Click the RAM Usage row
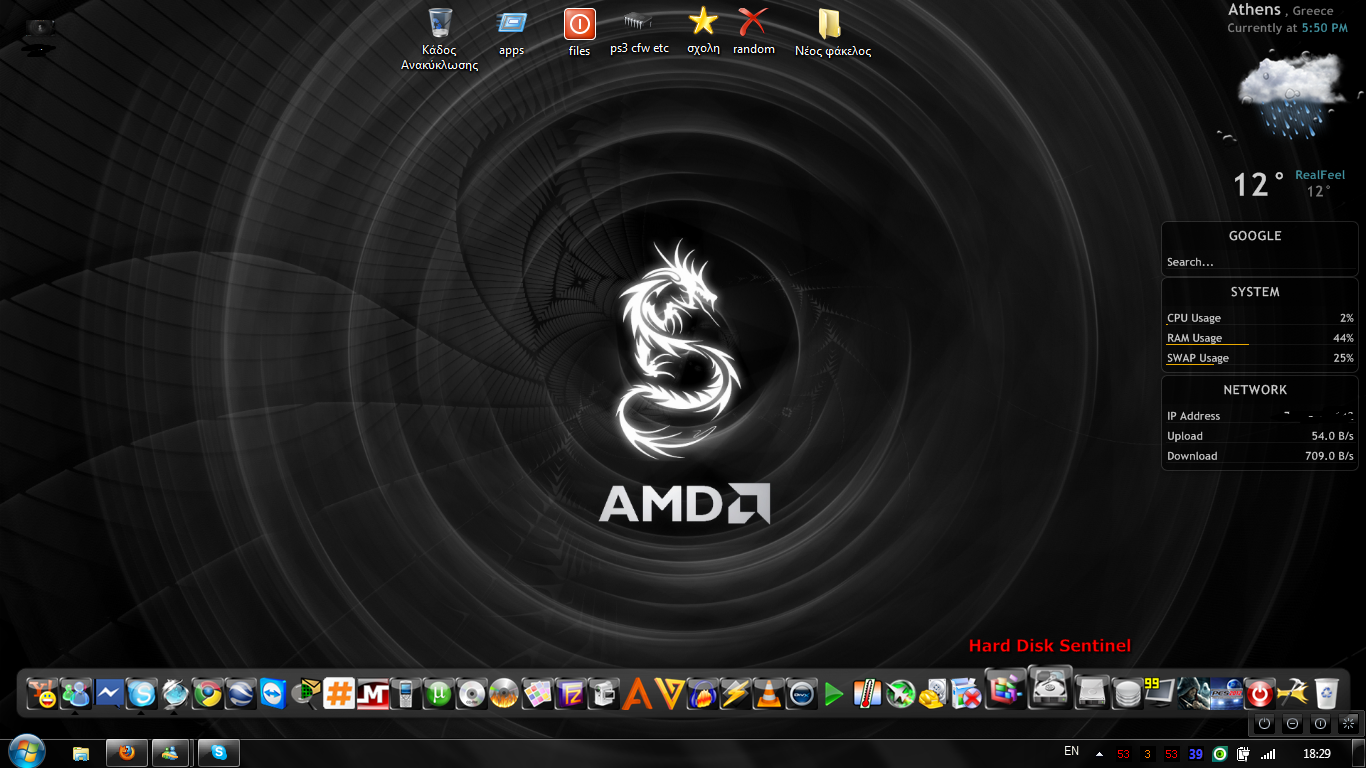Screen dimensions: 1366x768 tap(1260, 338)
